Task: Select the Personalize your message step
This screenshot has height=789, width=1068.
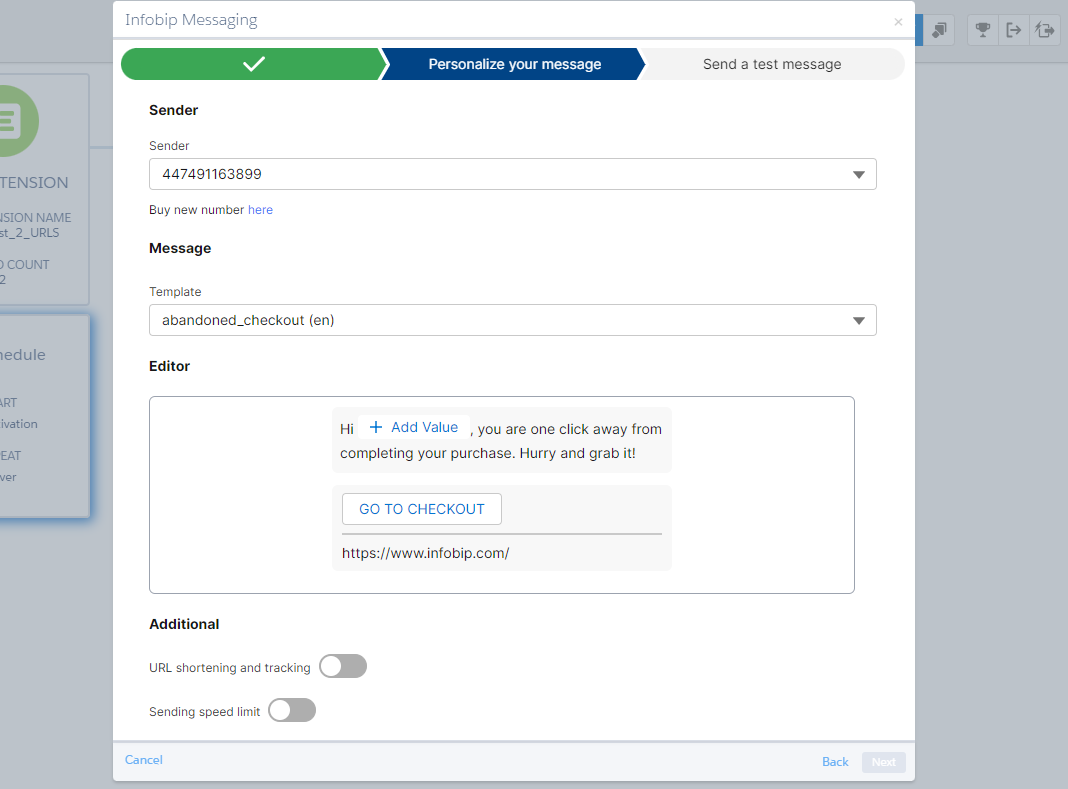Action: point(514,64)
